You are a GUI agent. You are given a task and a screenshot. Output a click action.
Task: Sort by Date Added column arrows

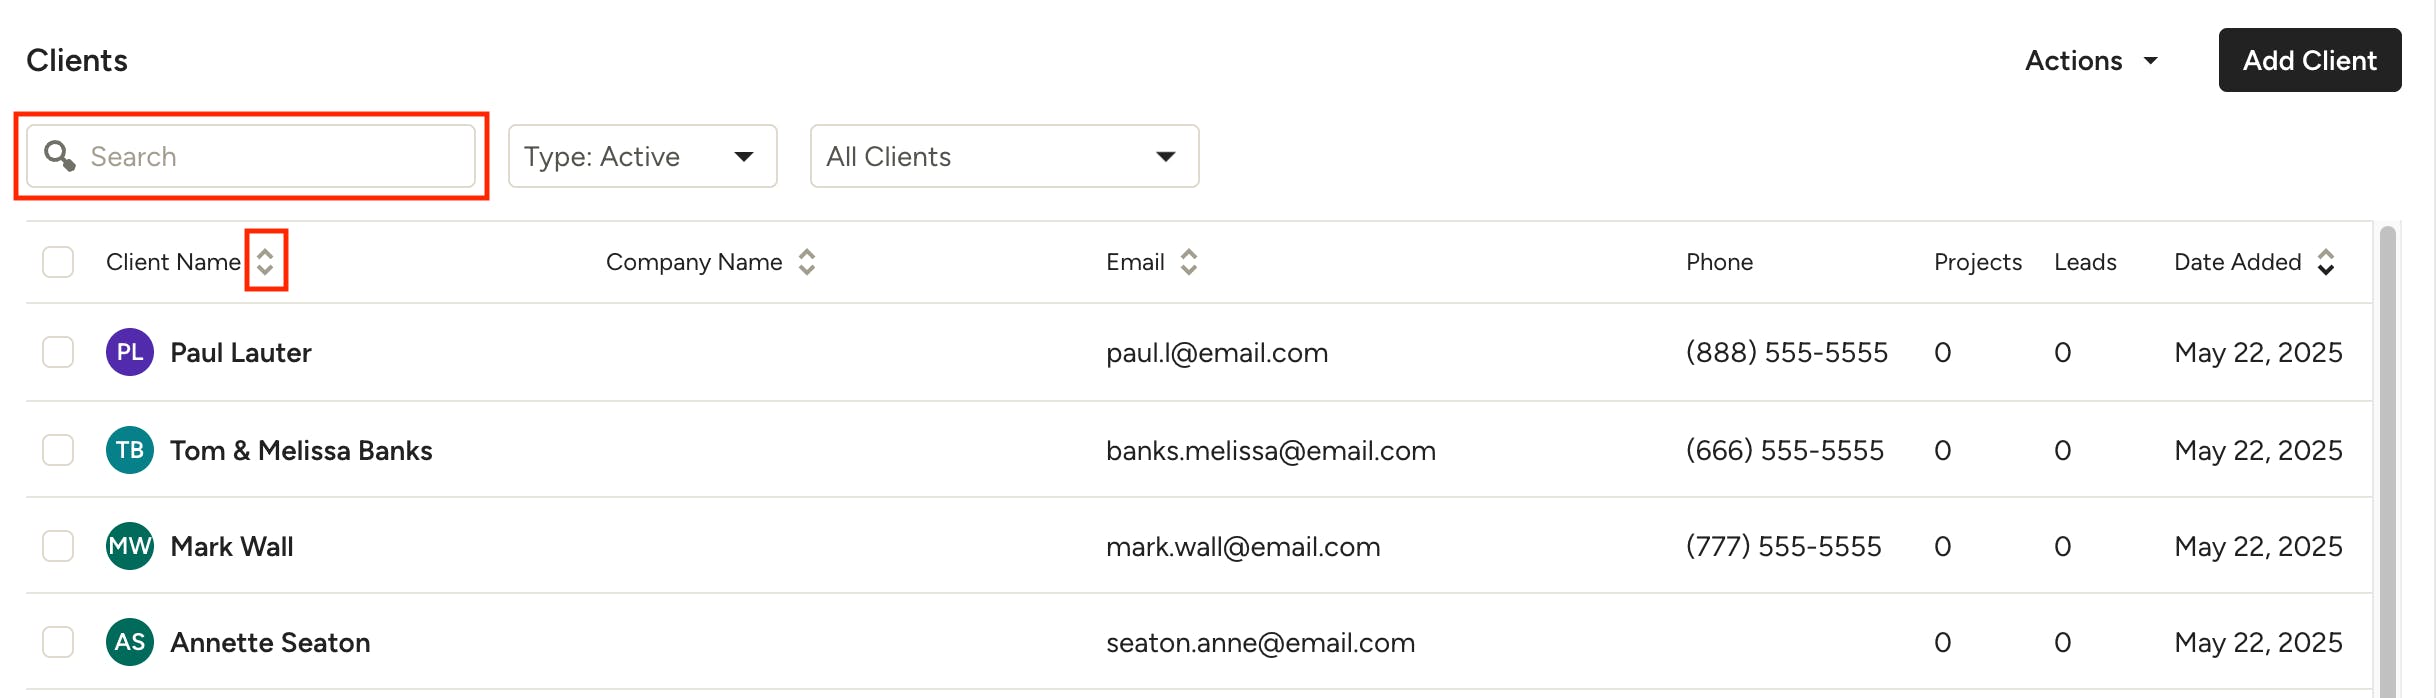click(2326, 261)
